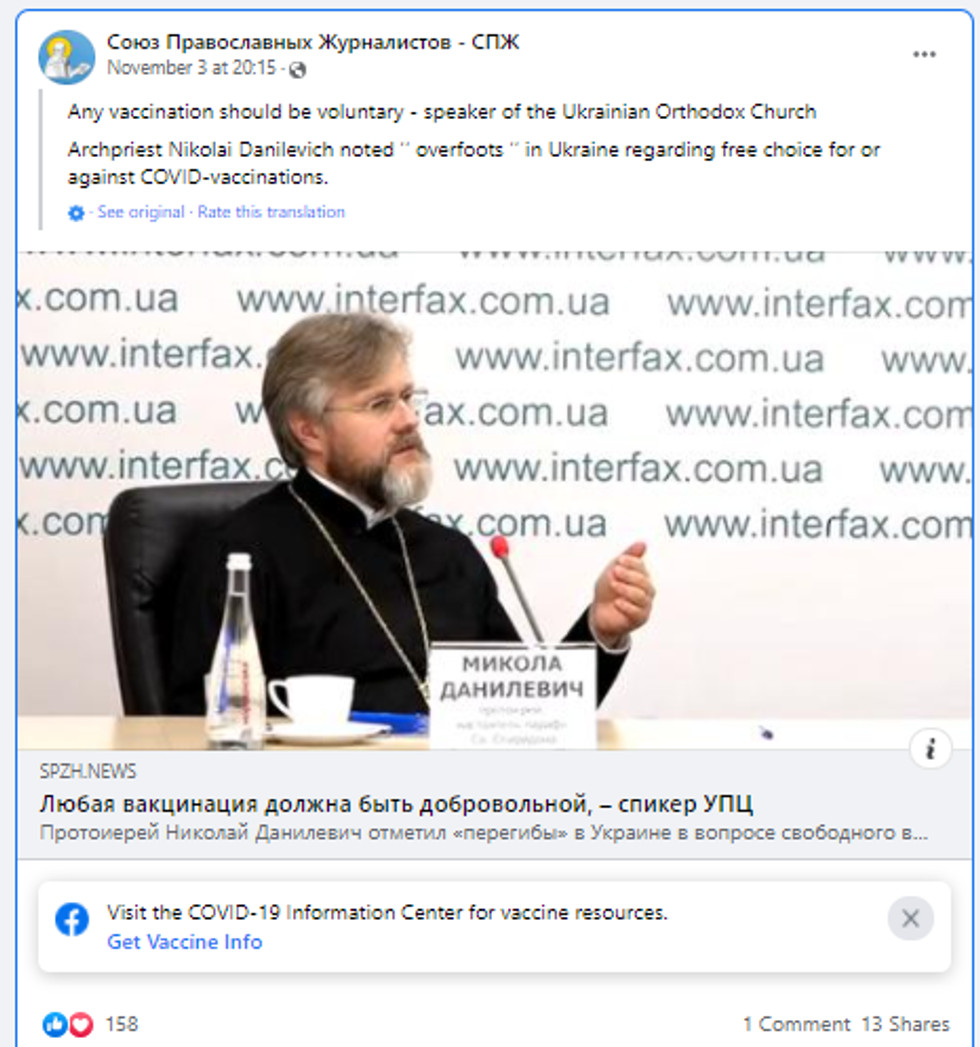Open the article preview image of priest
The height and width of the screenshot is (1047, 980).
coord(495,501)
